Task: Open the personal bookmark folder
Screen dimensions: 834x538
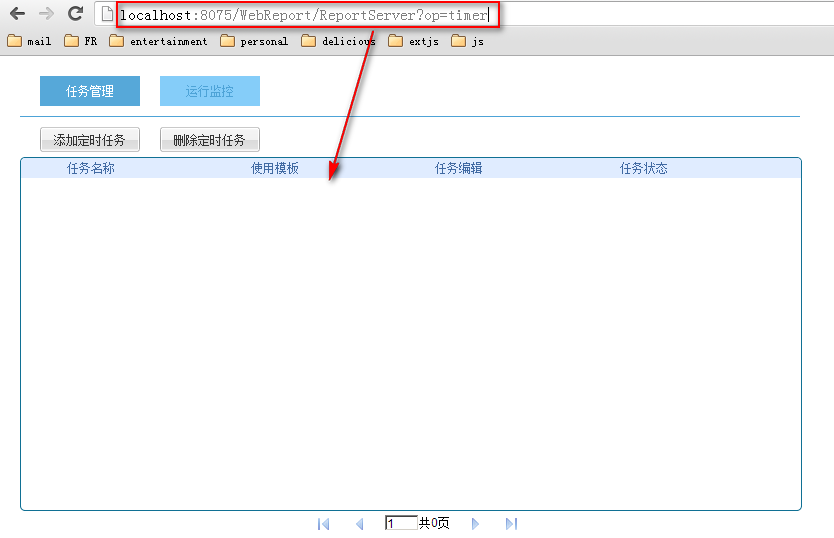Action: [x=254, y=41]
